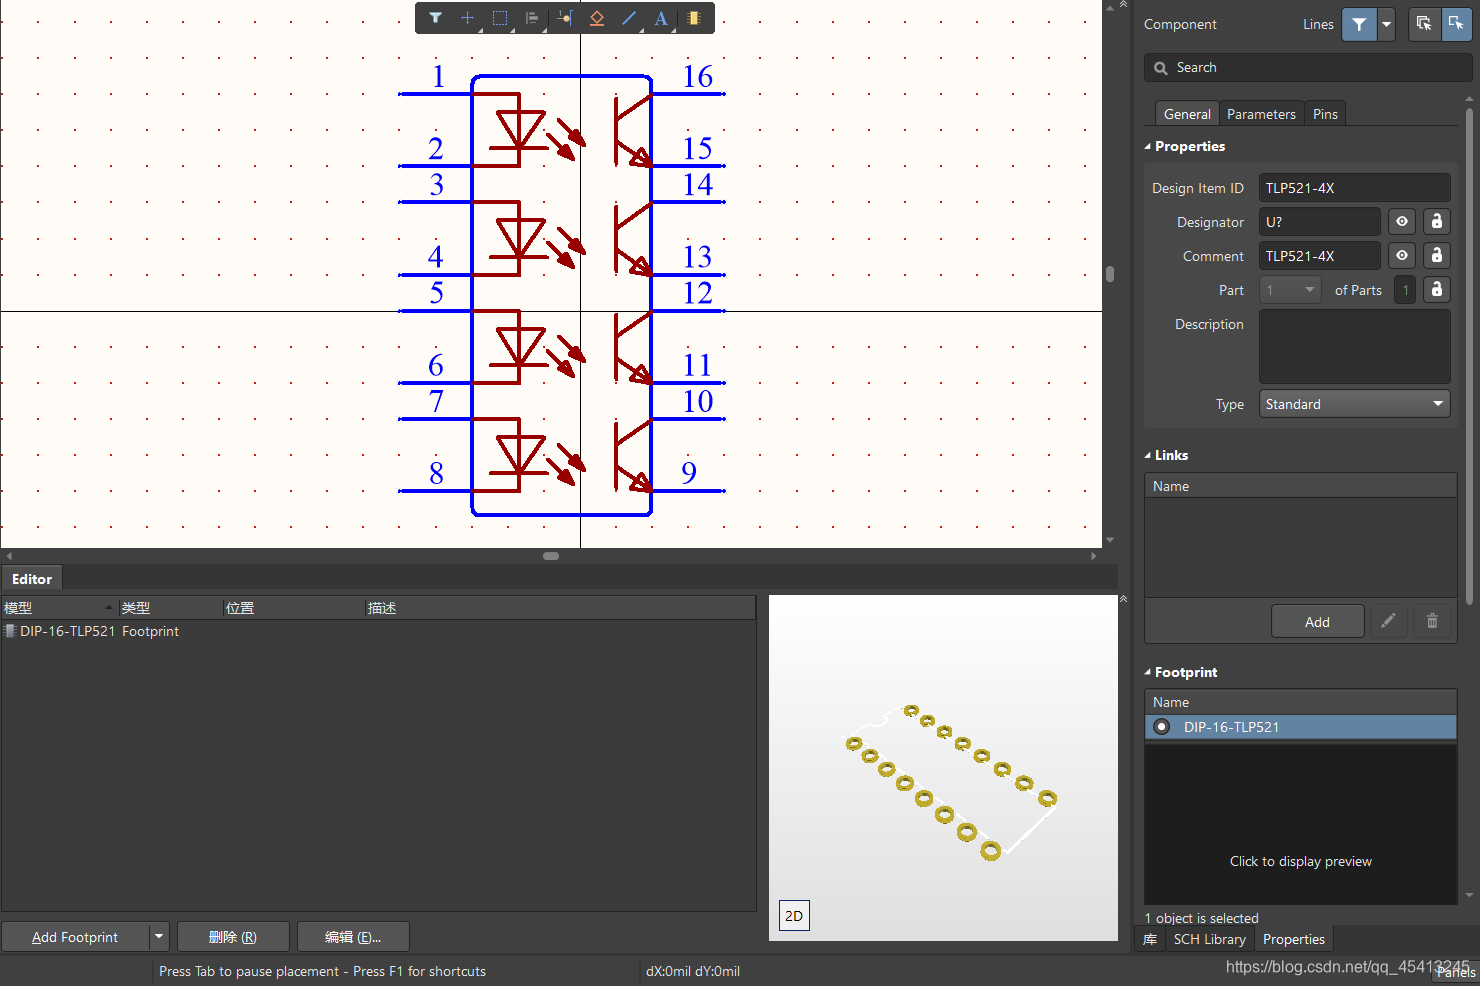Select the place pin tool
This screenshot has width=1480, height=986.
(565, 18)
